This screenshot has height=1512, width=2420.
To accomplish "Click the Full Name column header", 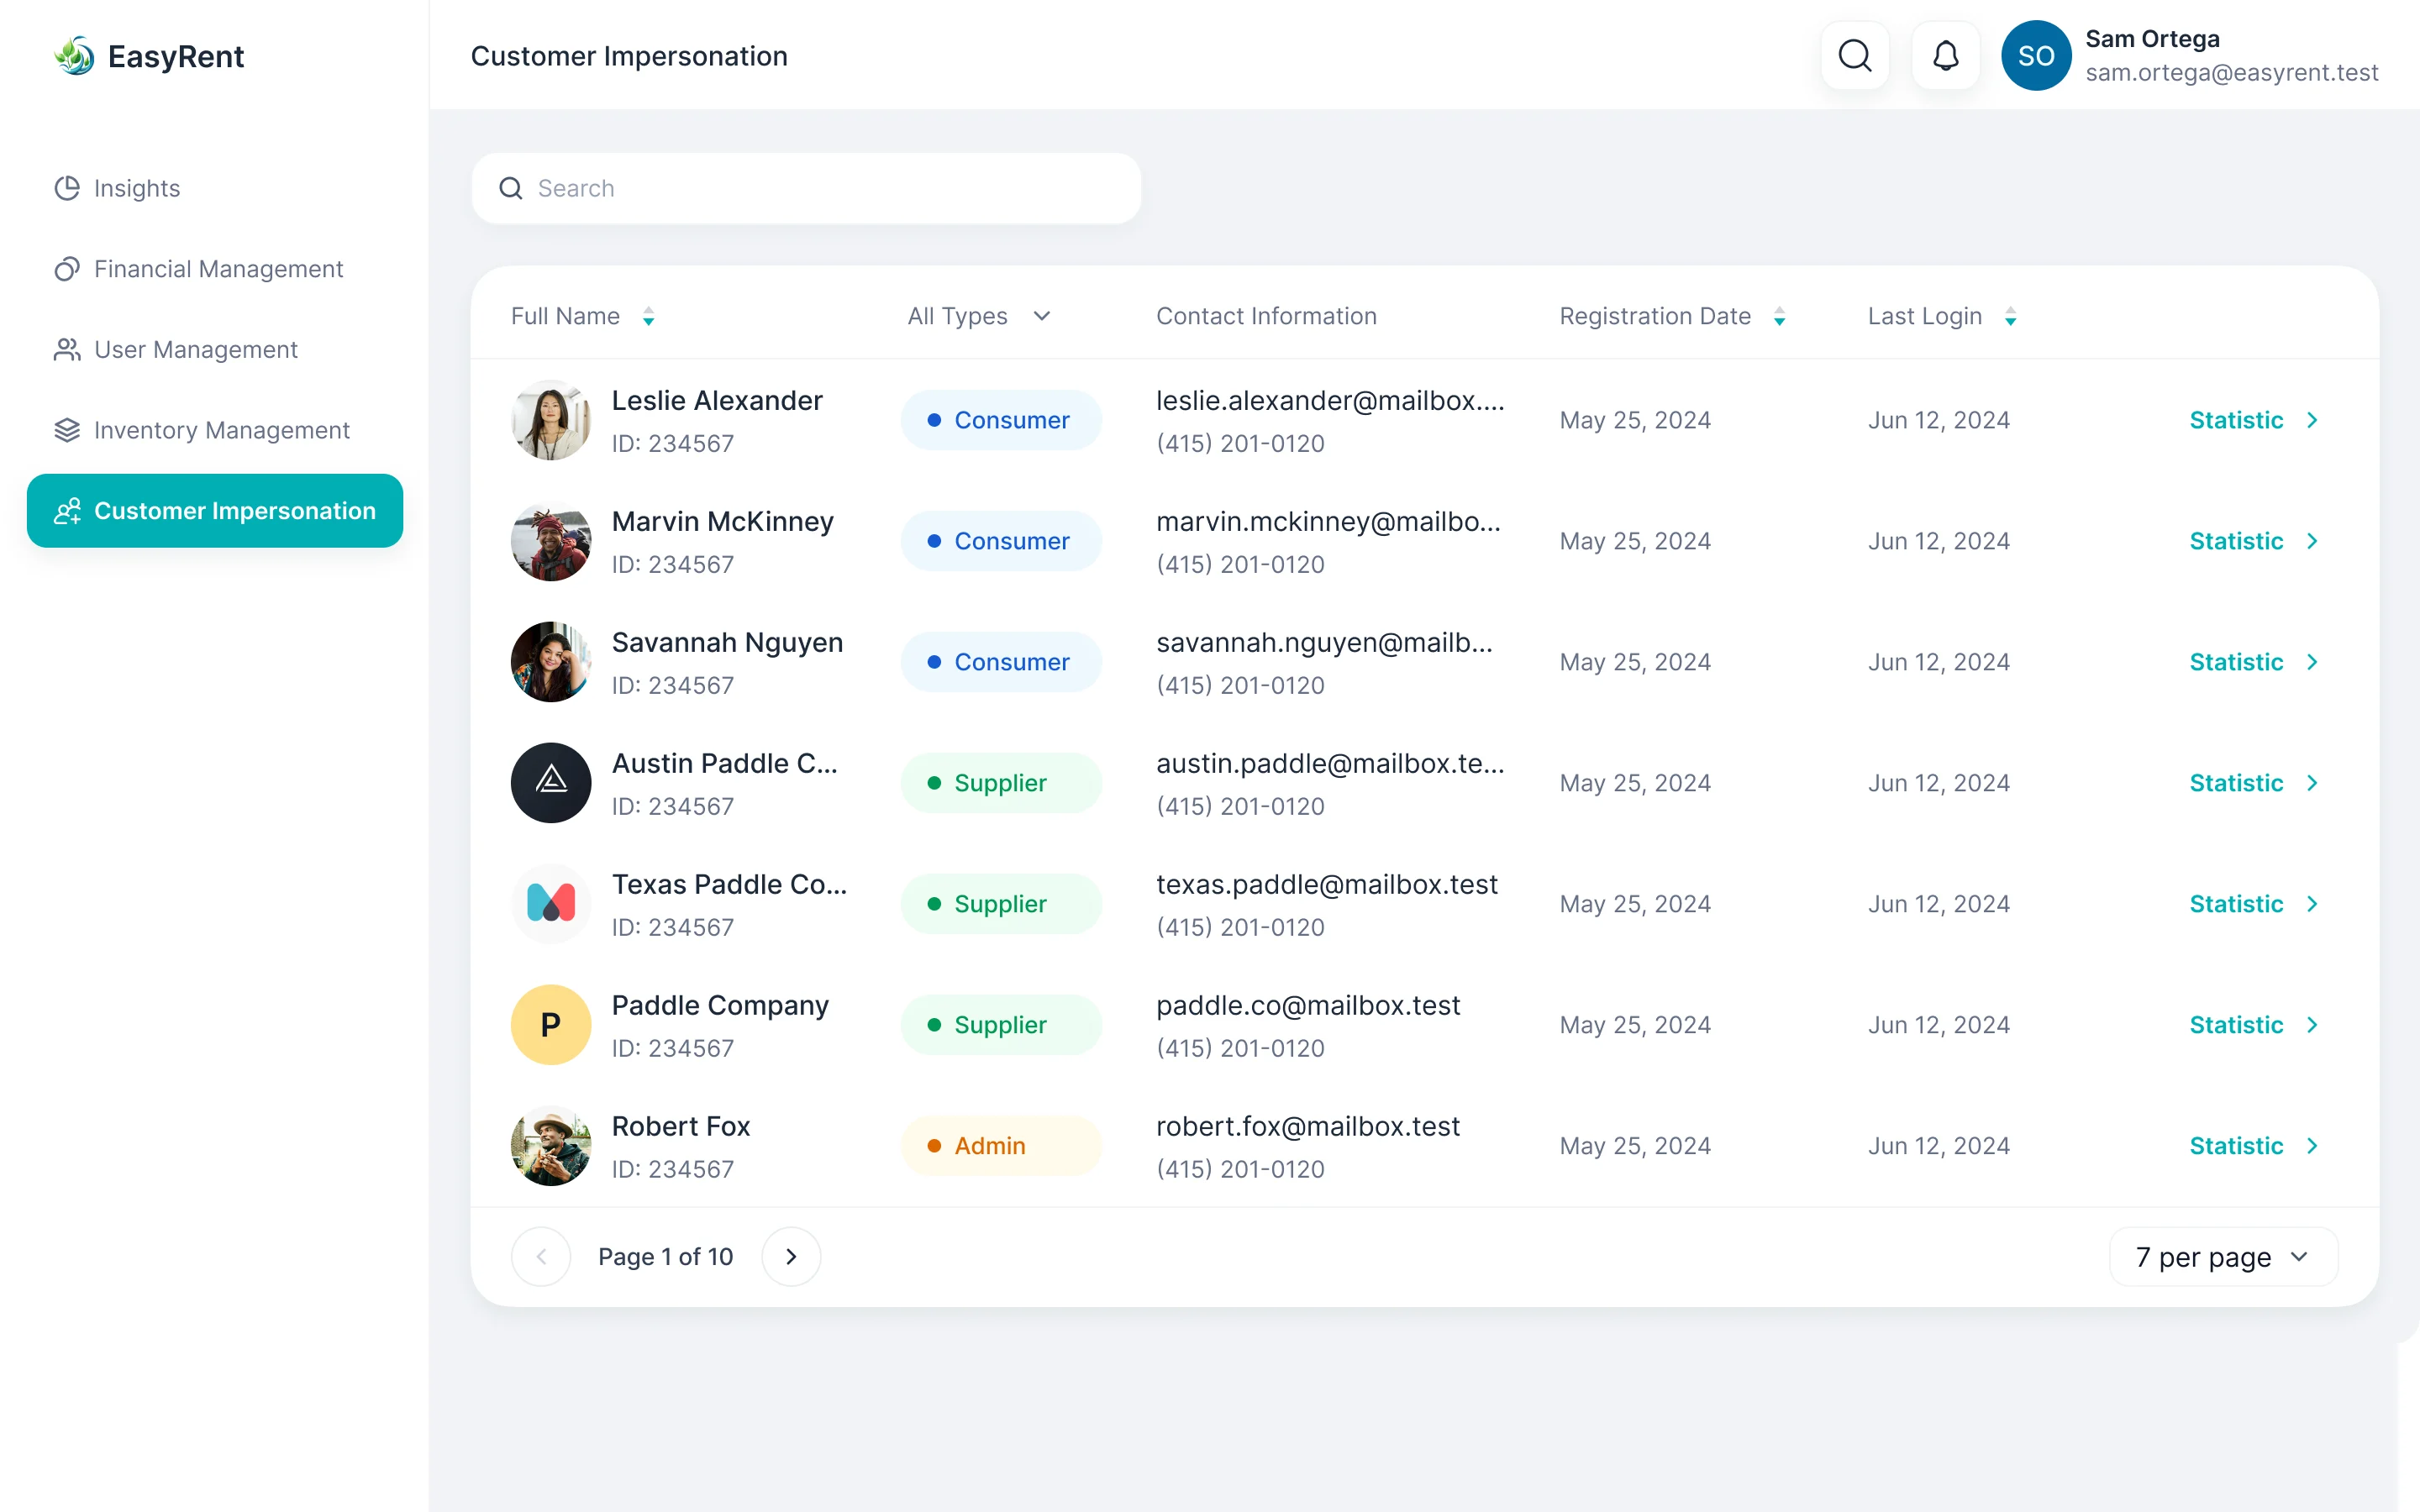I will pos(565,316).
